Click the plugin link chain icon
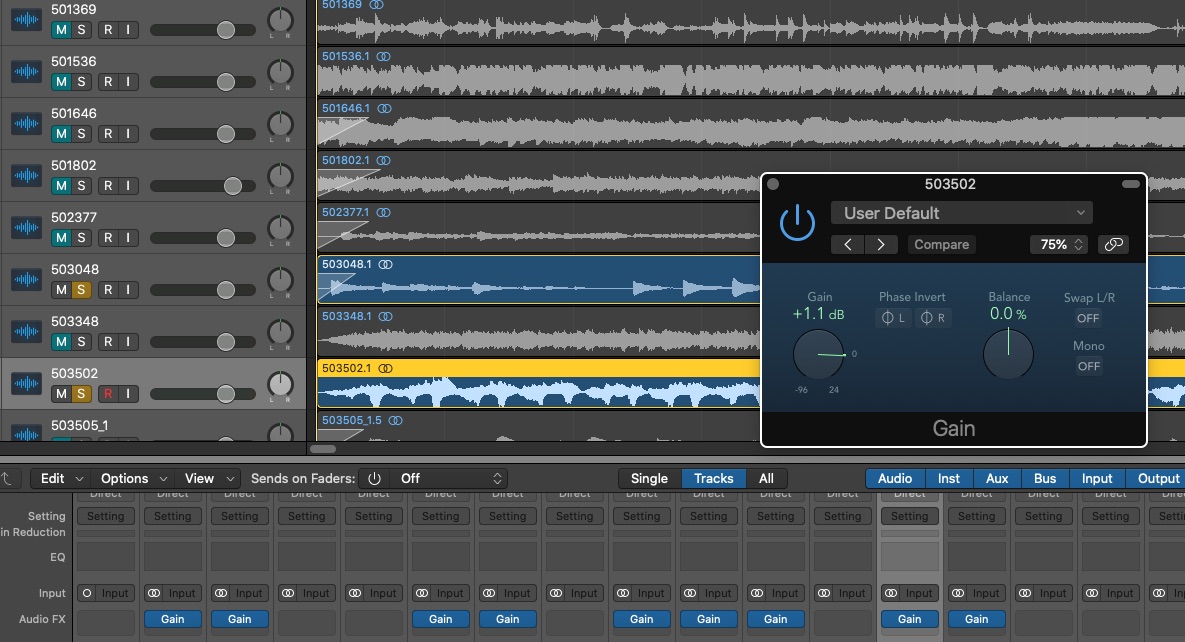Screen dimensions: 1185x642 tap(1112, 244)
